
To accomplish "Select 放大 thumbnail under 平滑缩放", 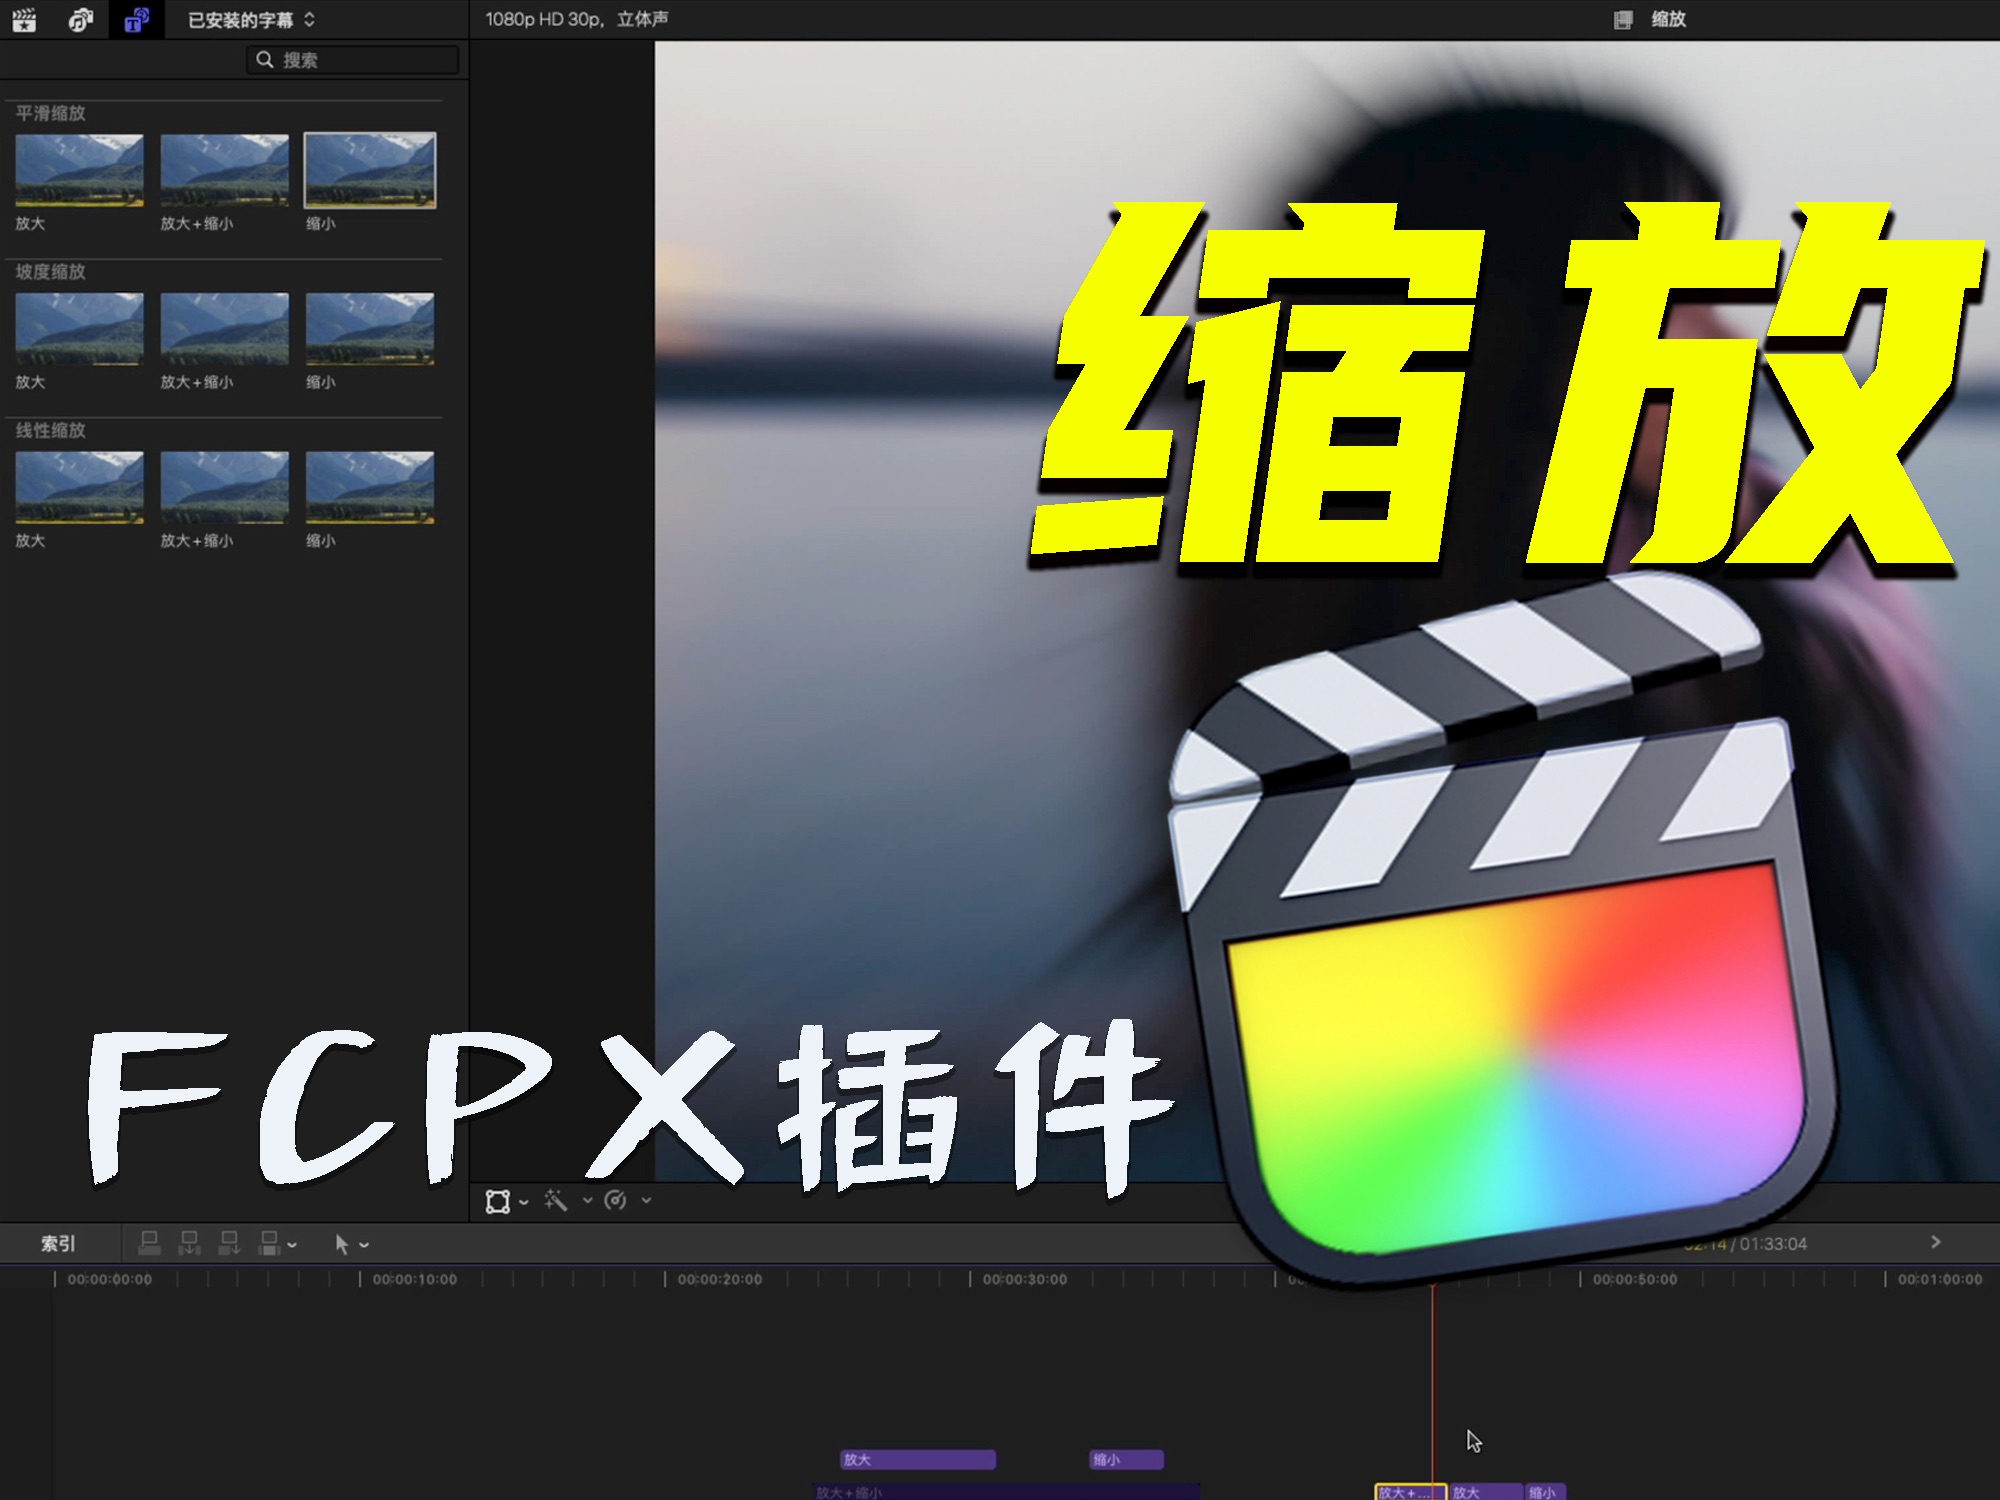I will (79, 170).
